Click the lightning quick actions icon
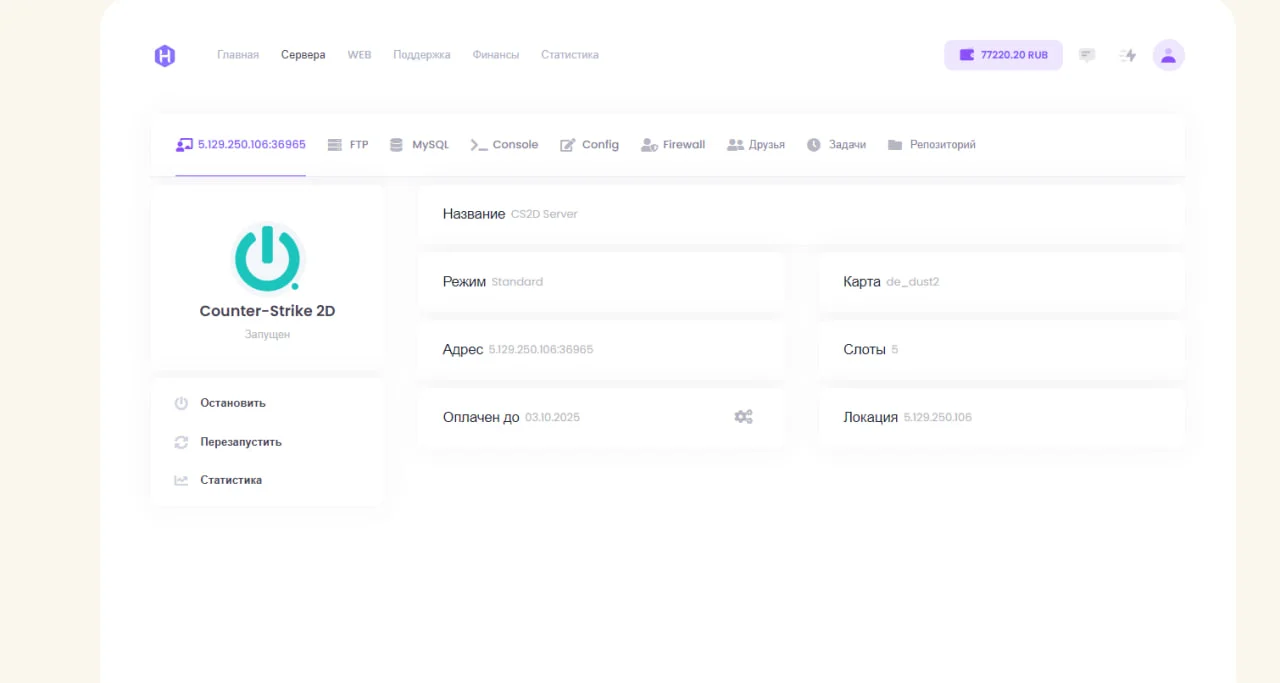Image resolution: width=1280 pixels, height=683 pixels. [1128, 55]
